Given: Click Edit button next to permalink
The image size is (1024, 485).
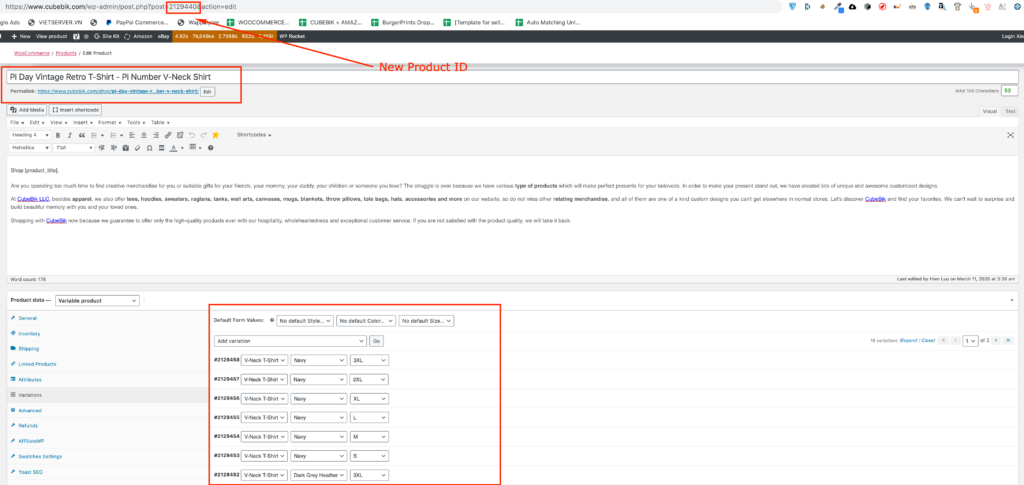Looking at the screenshot, I should pos(208,92).
